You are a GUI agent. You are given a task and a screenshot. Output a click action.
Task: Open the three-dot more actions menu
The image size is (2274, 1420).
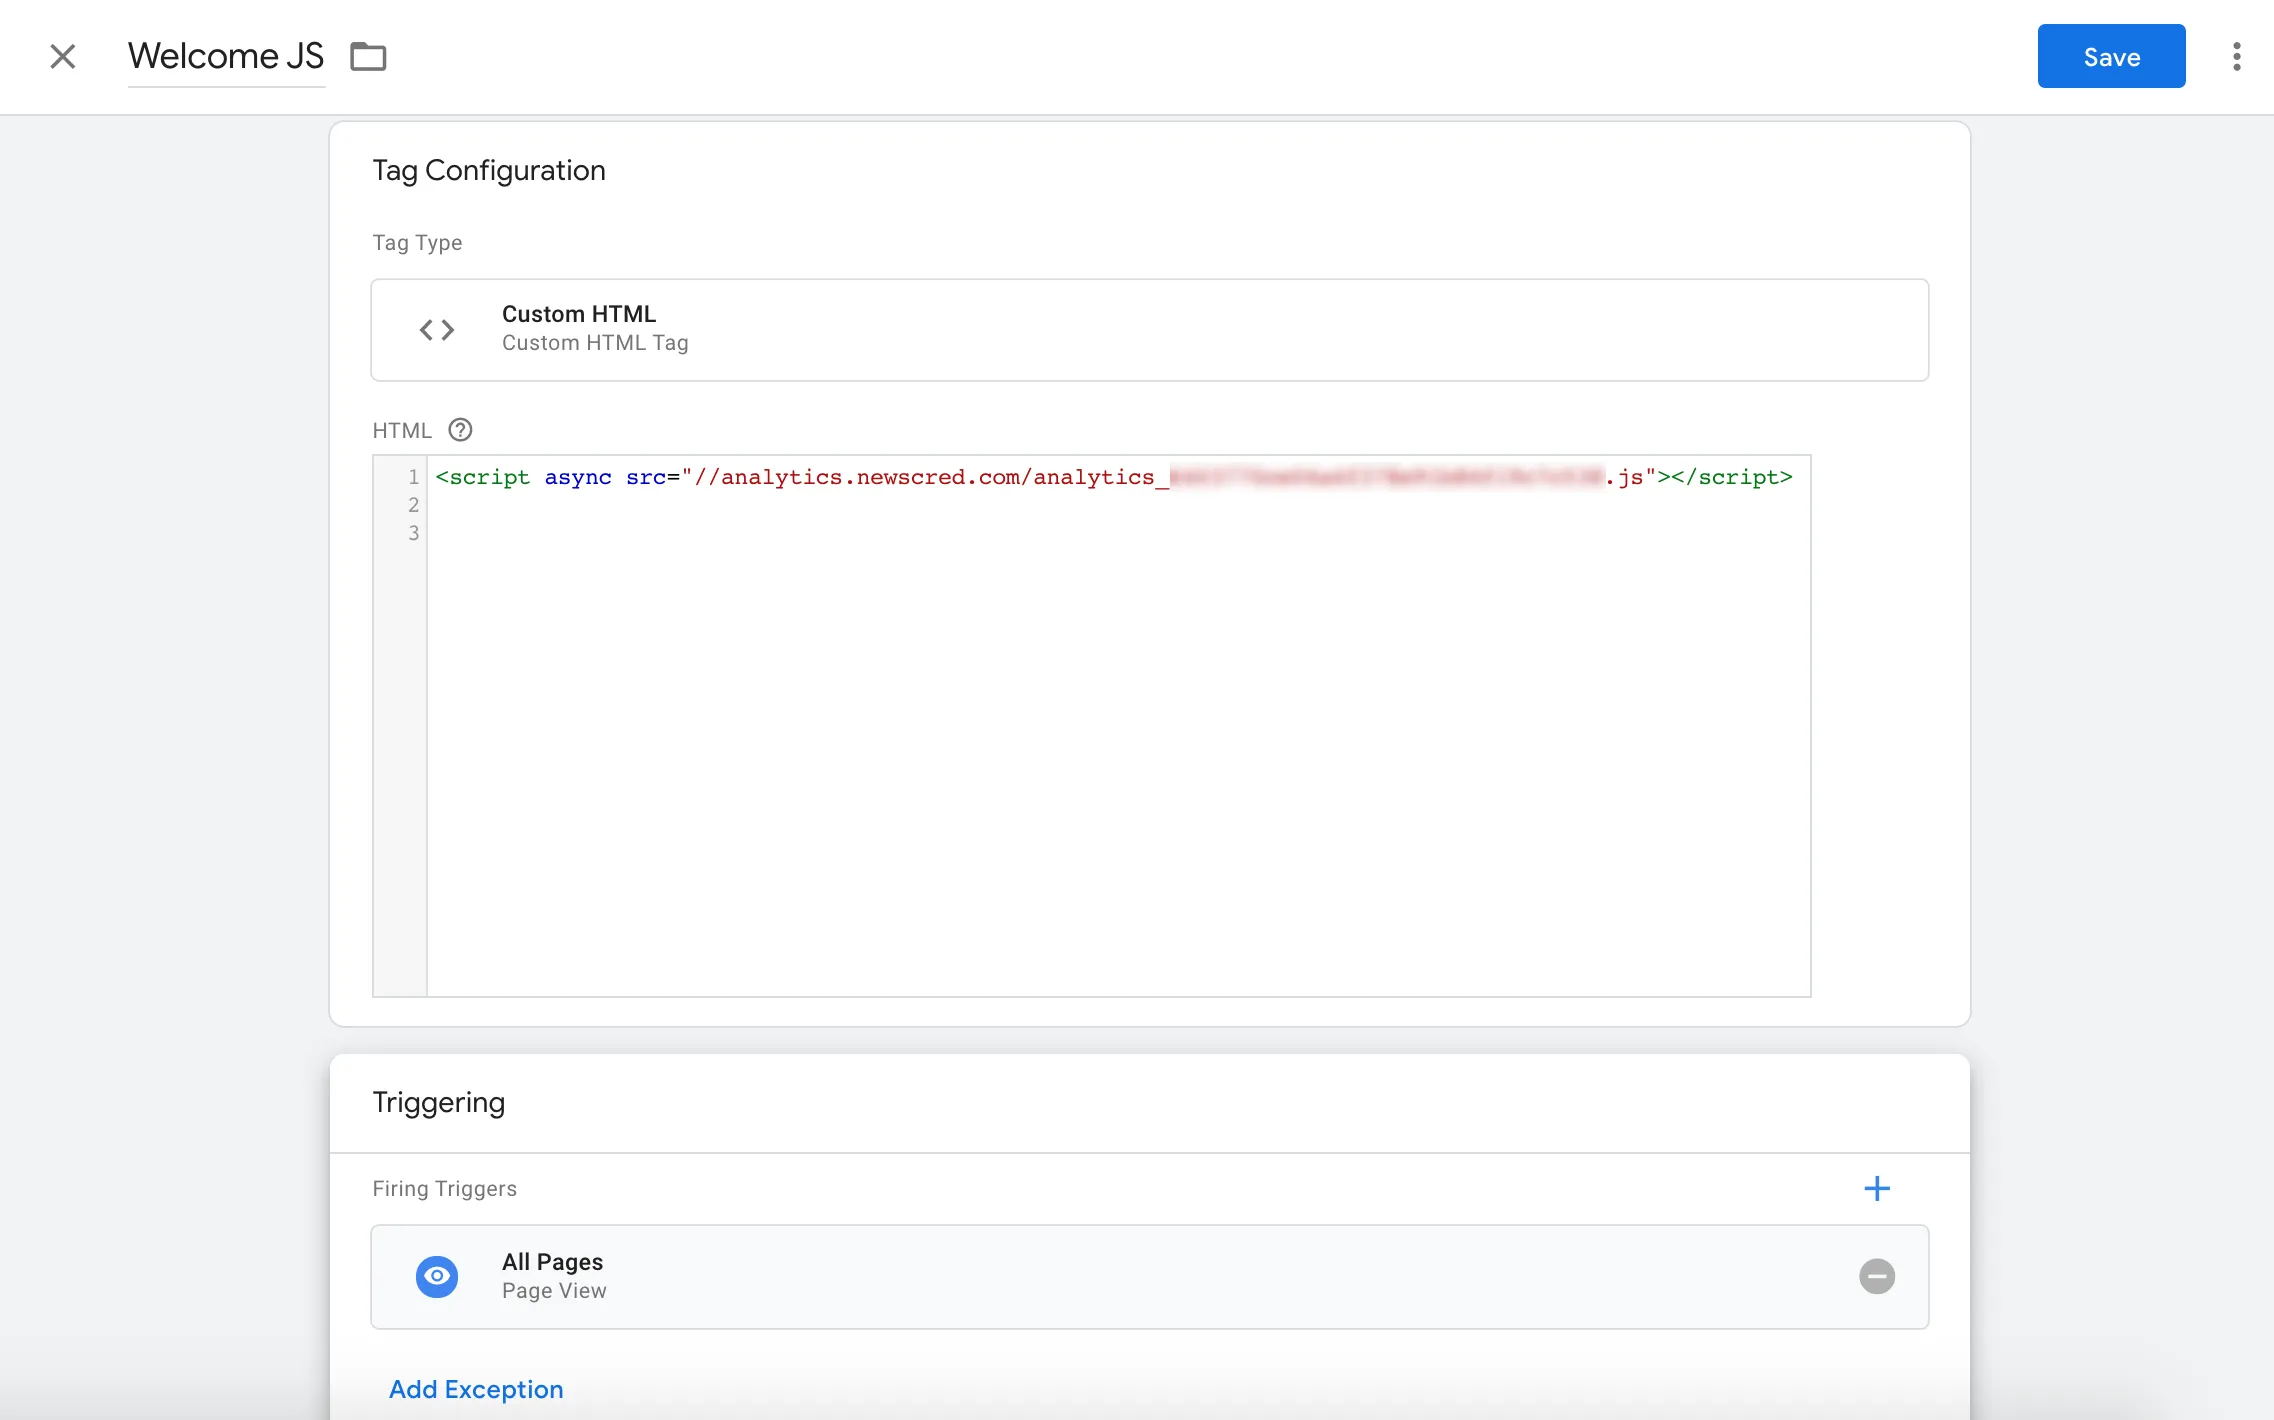2237,56
